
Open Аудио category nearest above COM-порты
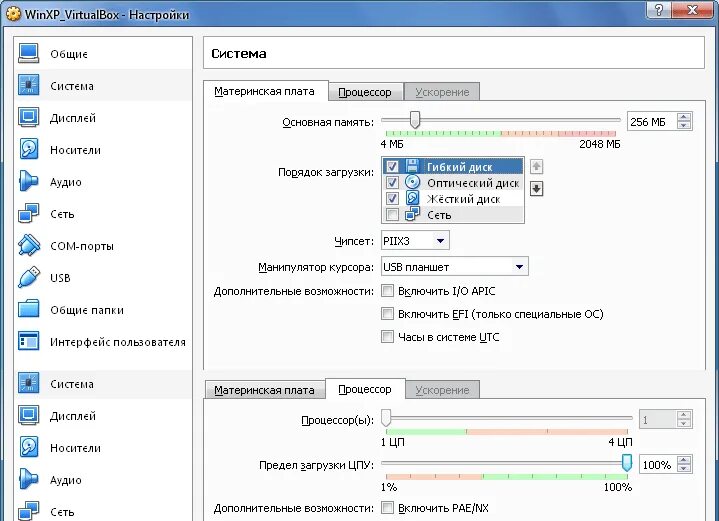click(103, 182)
